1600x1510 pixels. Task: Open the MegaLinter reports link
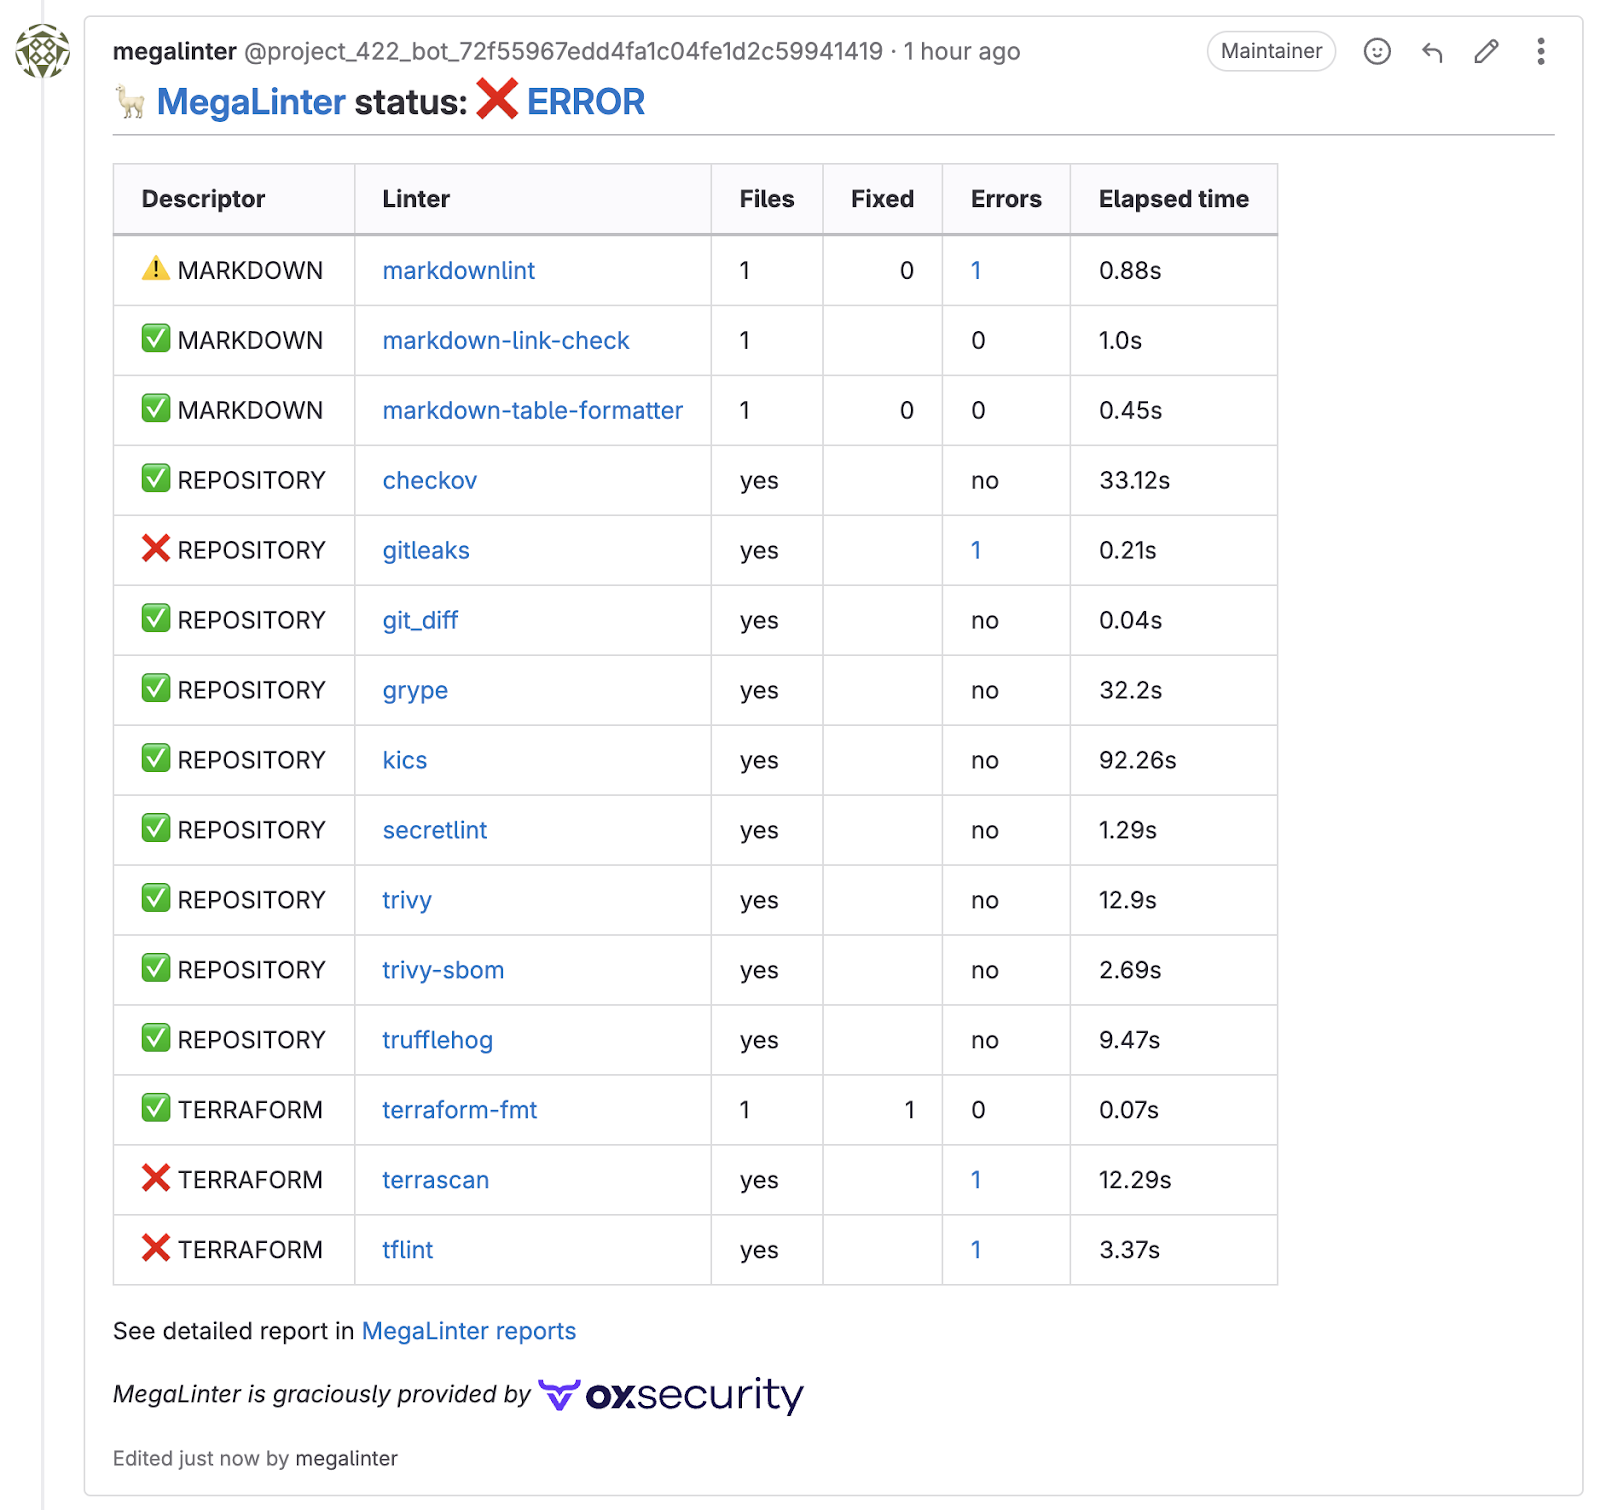(x=468, y=1331)
